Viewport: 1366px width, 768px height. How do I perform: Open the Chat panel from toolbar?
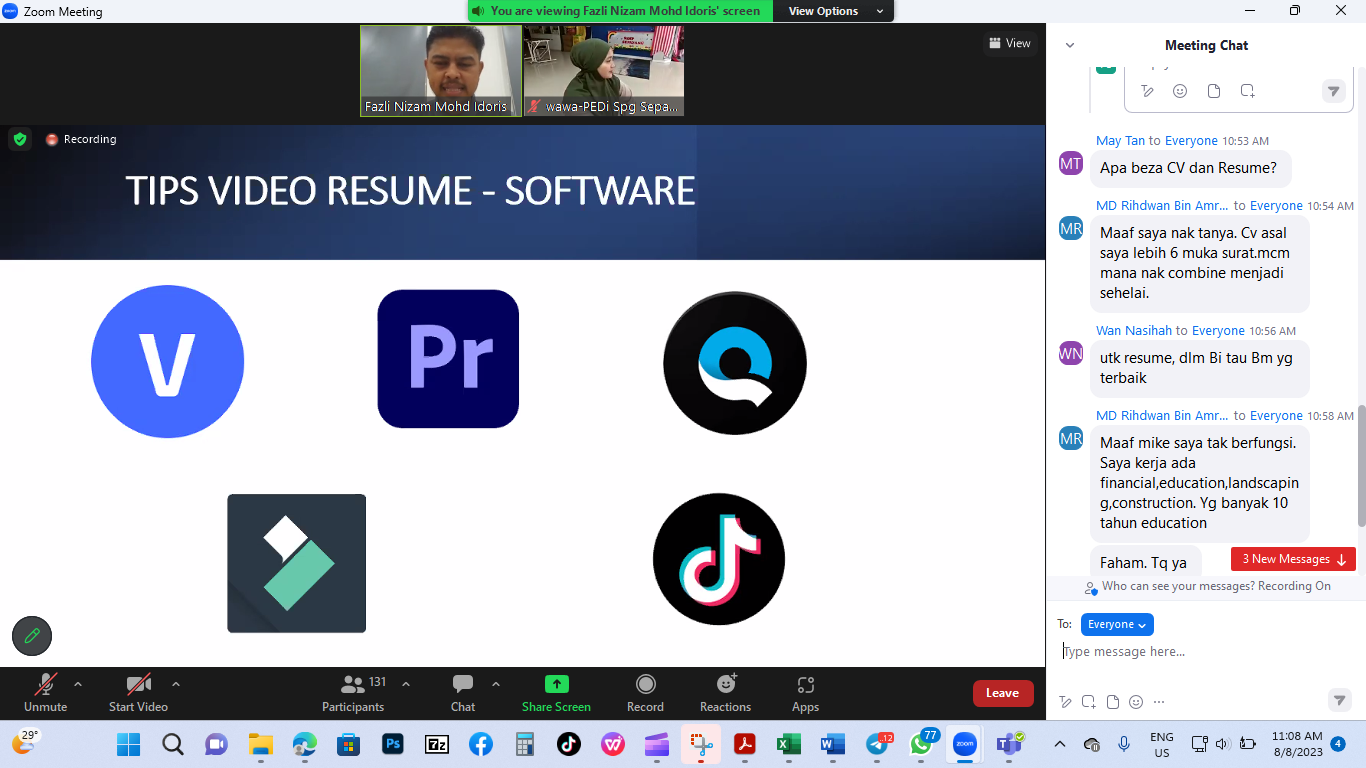(x=463, y=685)
